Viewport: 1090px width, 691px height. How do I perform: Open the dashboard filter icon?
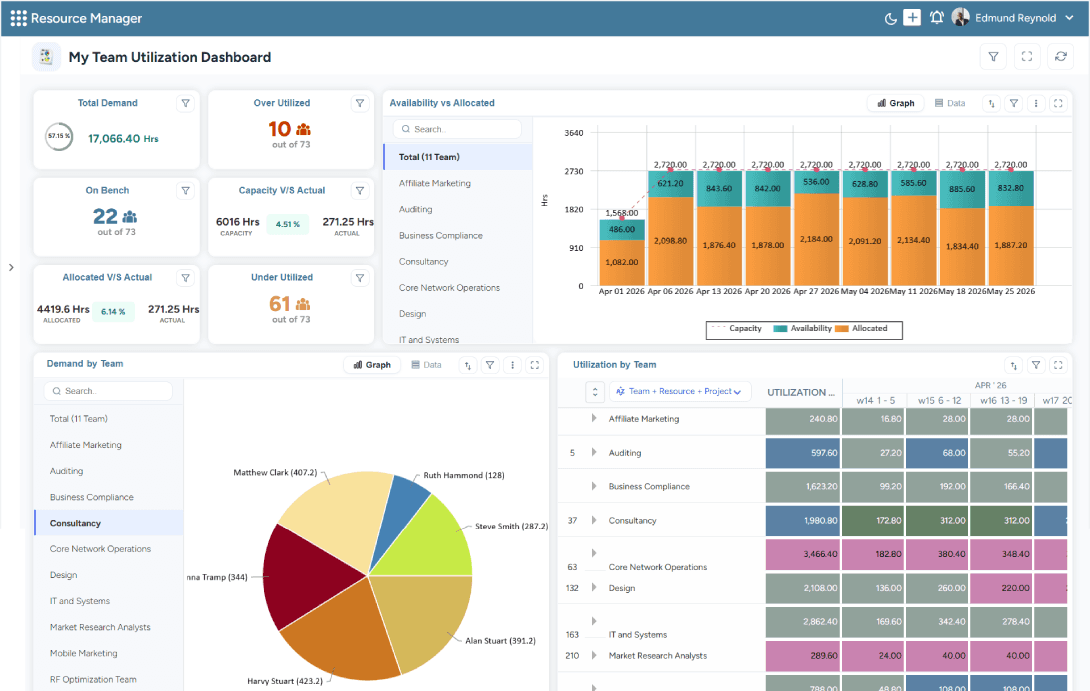click(993, 57)
